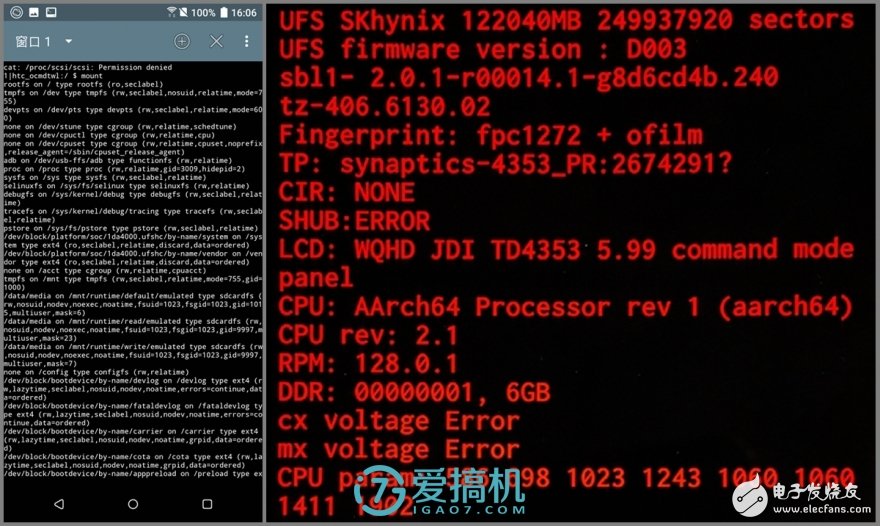Open the www.elecfans.com link
The image size is (880, 526).
pyautogui.click(x=822, y=509)
